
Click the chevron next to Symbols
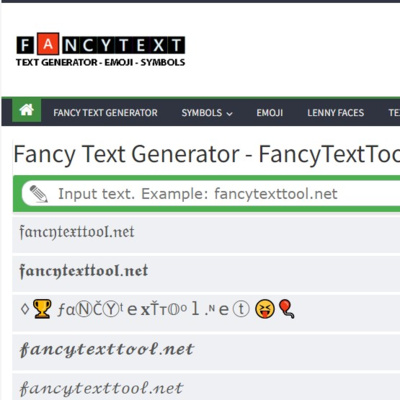coord(229,114)
